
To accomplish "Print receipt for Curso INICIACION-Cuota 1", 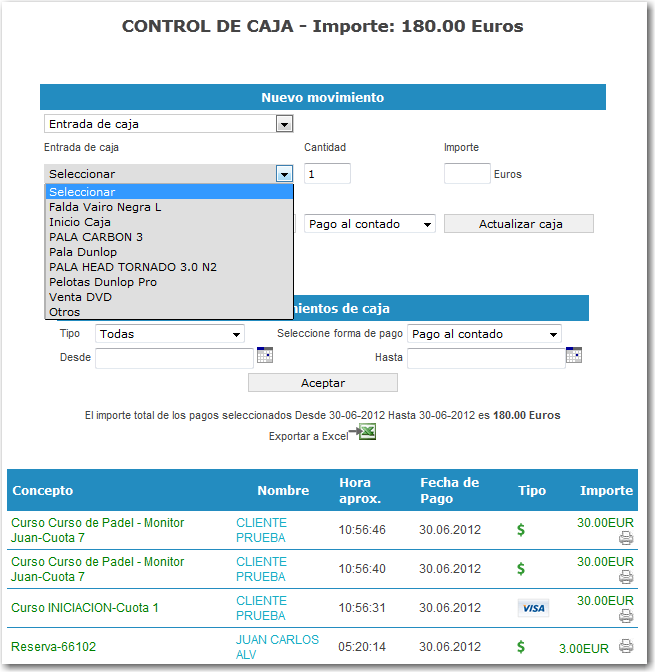I will click(x=626, y=615).
